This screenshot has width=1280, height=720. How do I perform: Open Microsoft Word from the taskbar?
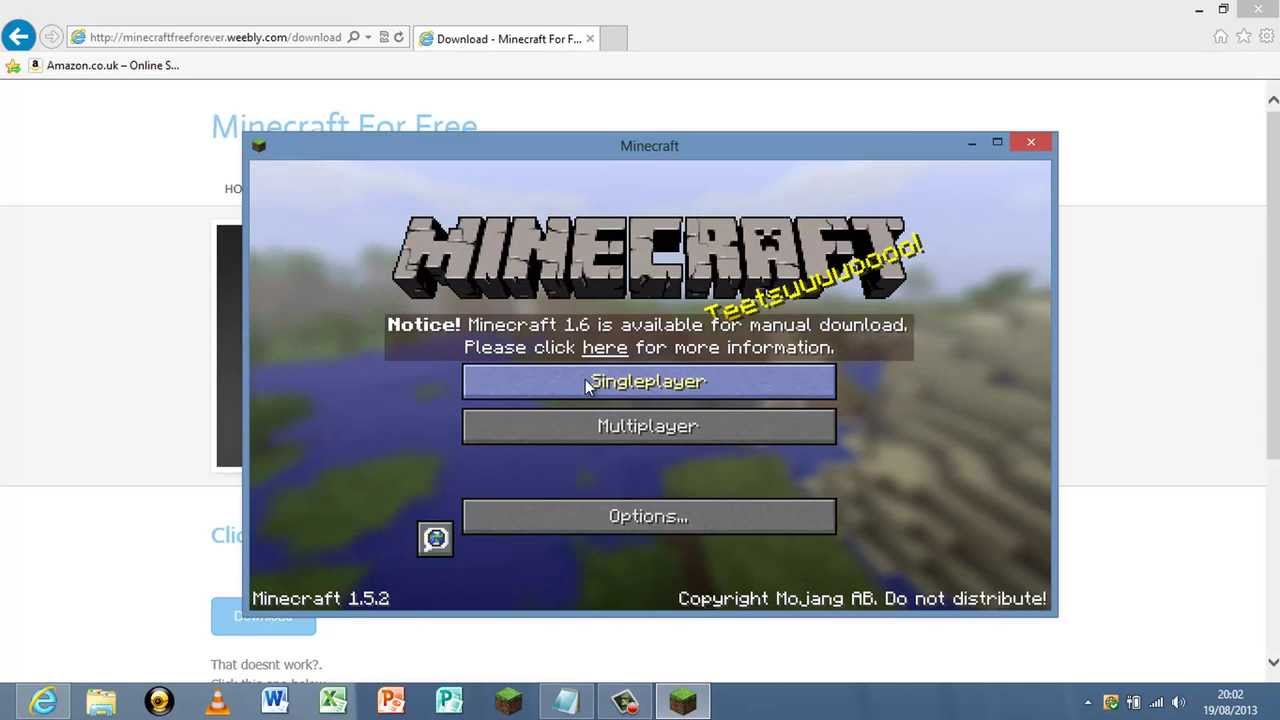[275, 701]
